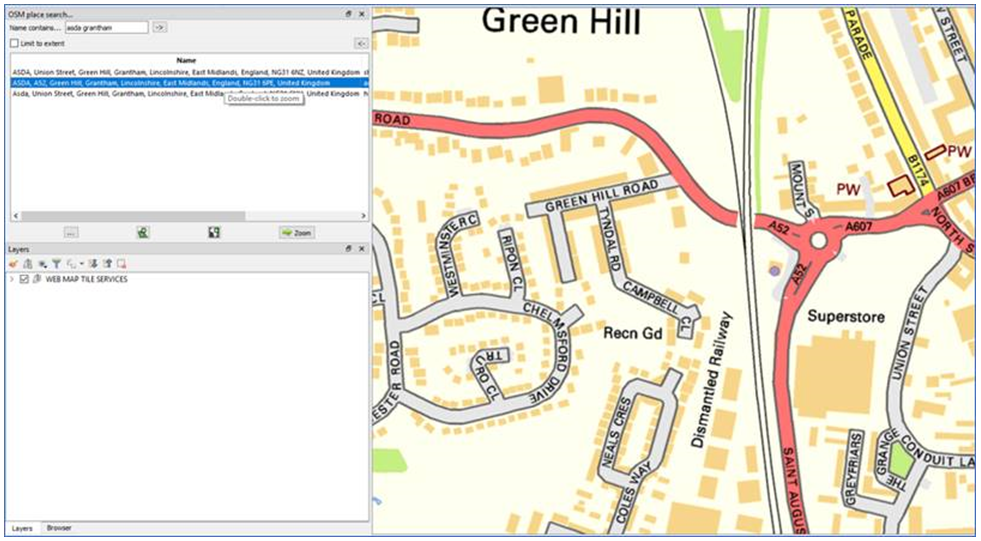Click GREEN HILL ROAD label on map

pos(602,198)
